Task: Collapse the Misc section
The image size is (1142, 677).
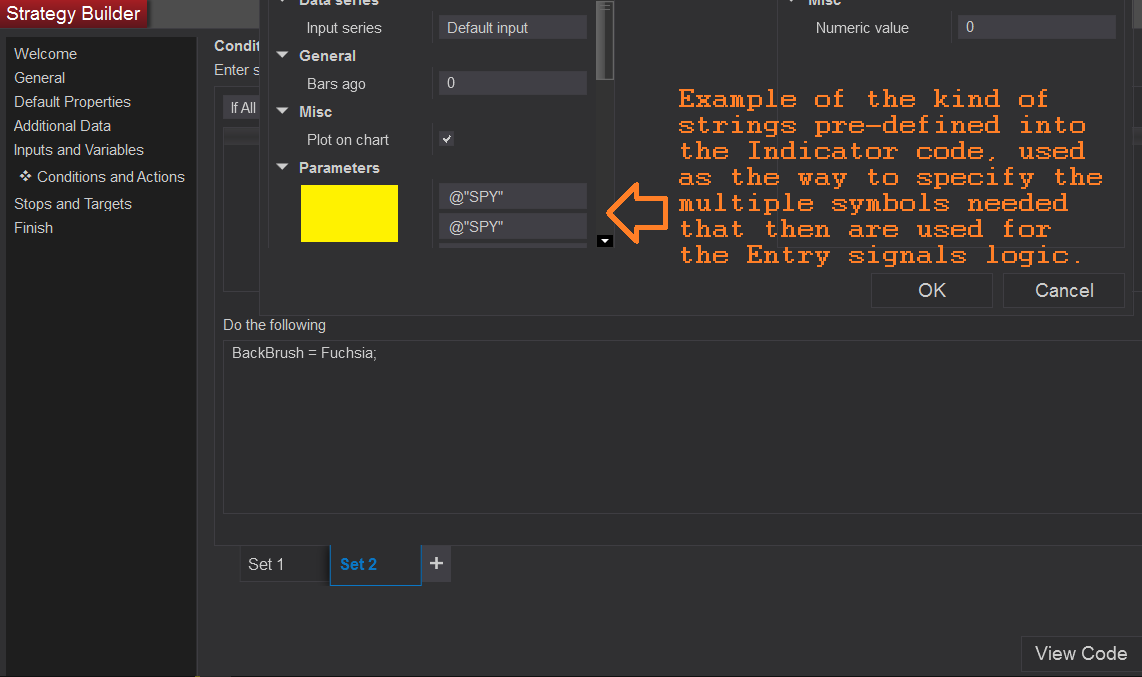Action: pos(281,111)
